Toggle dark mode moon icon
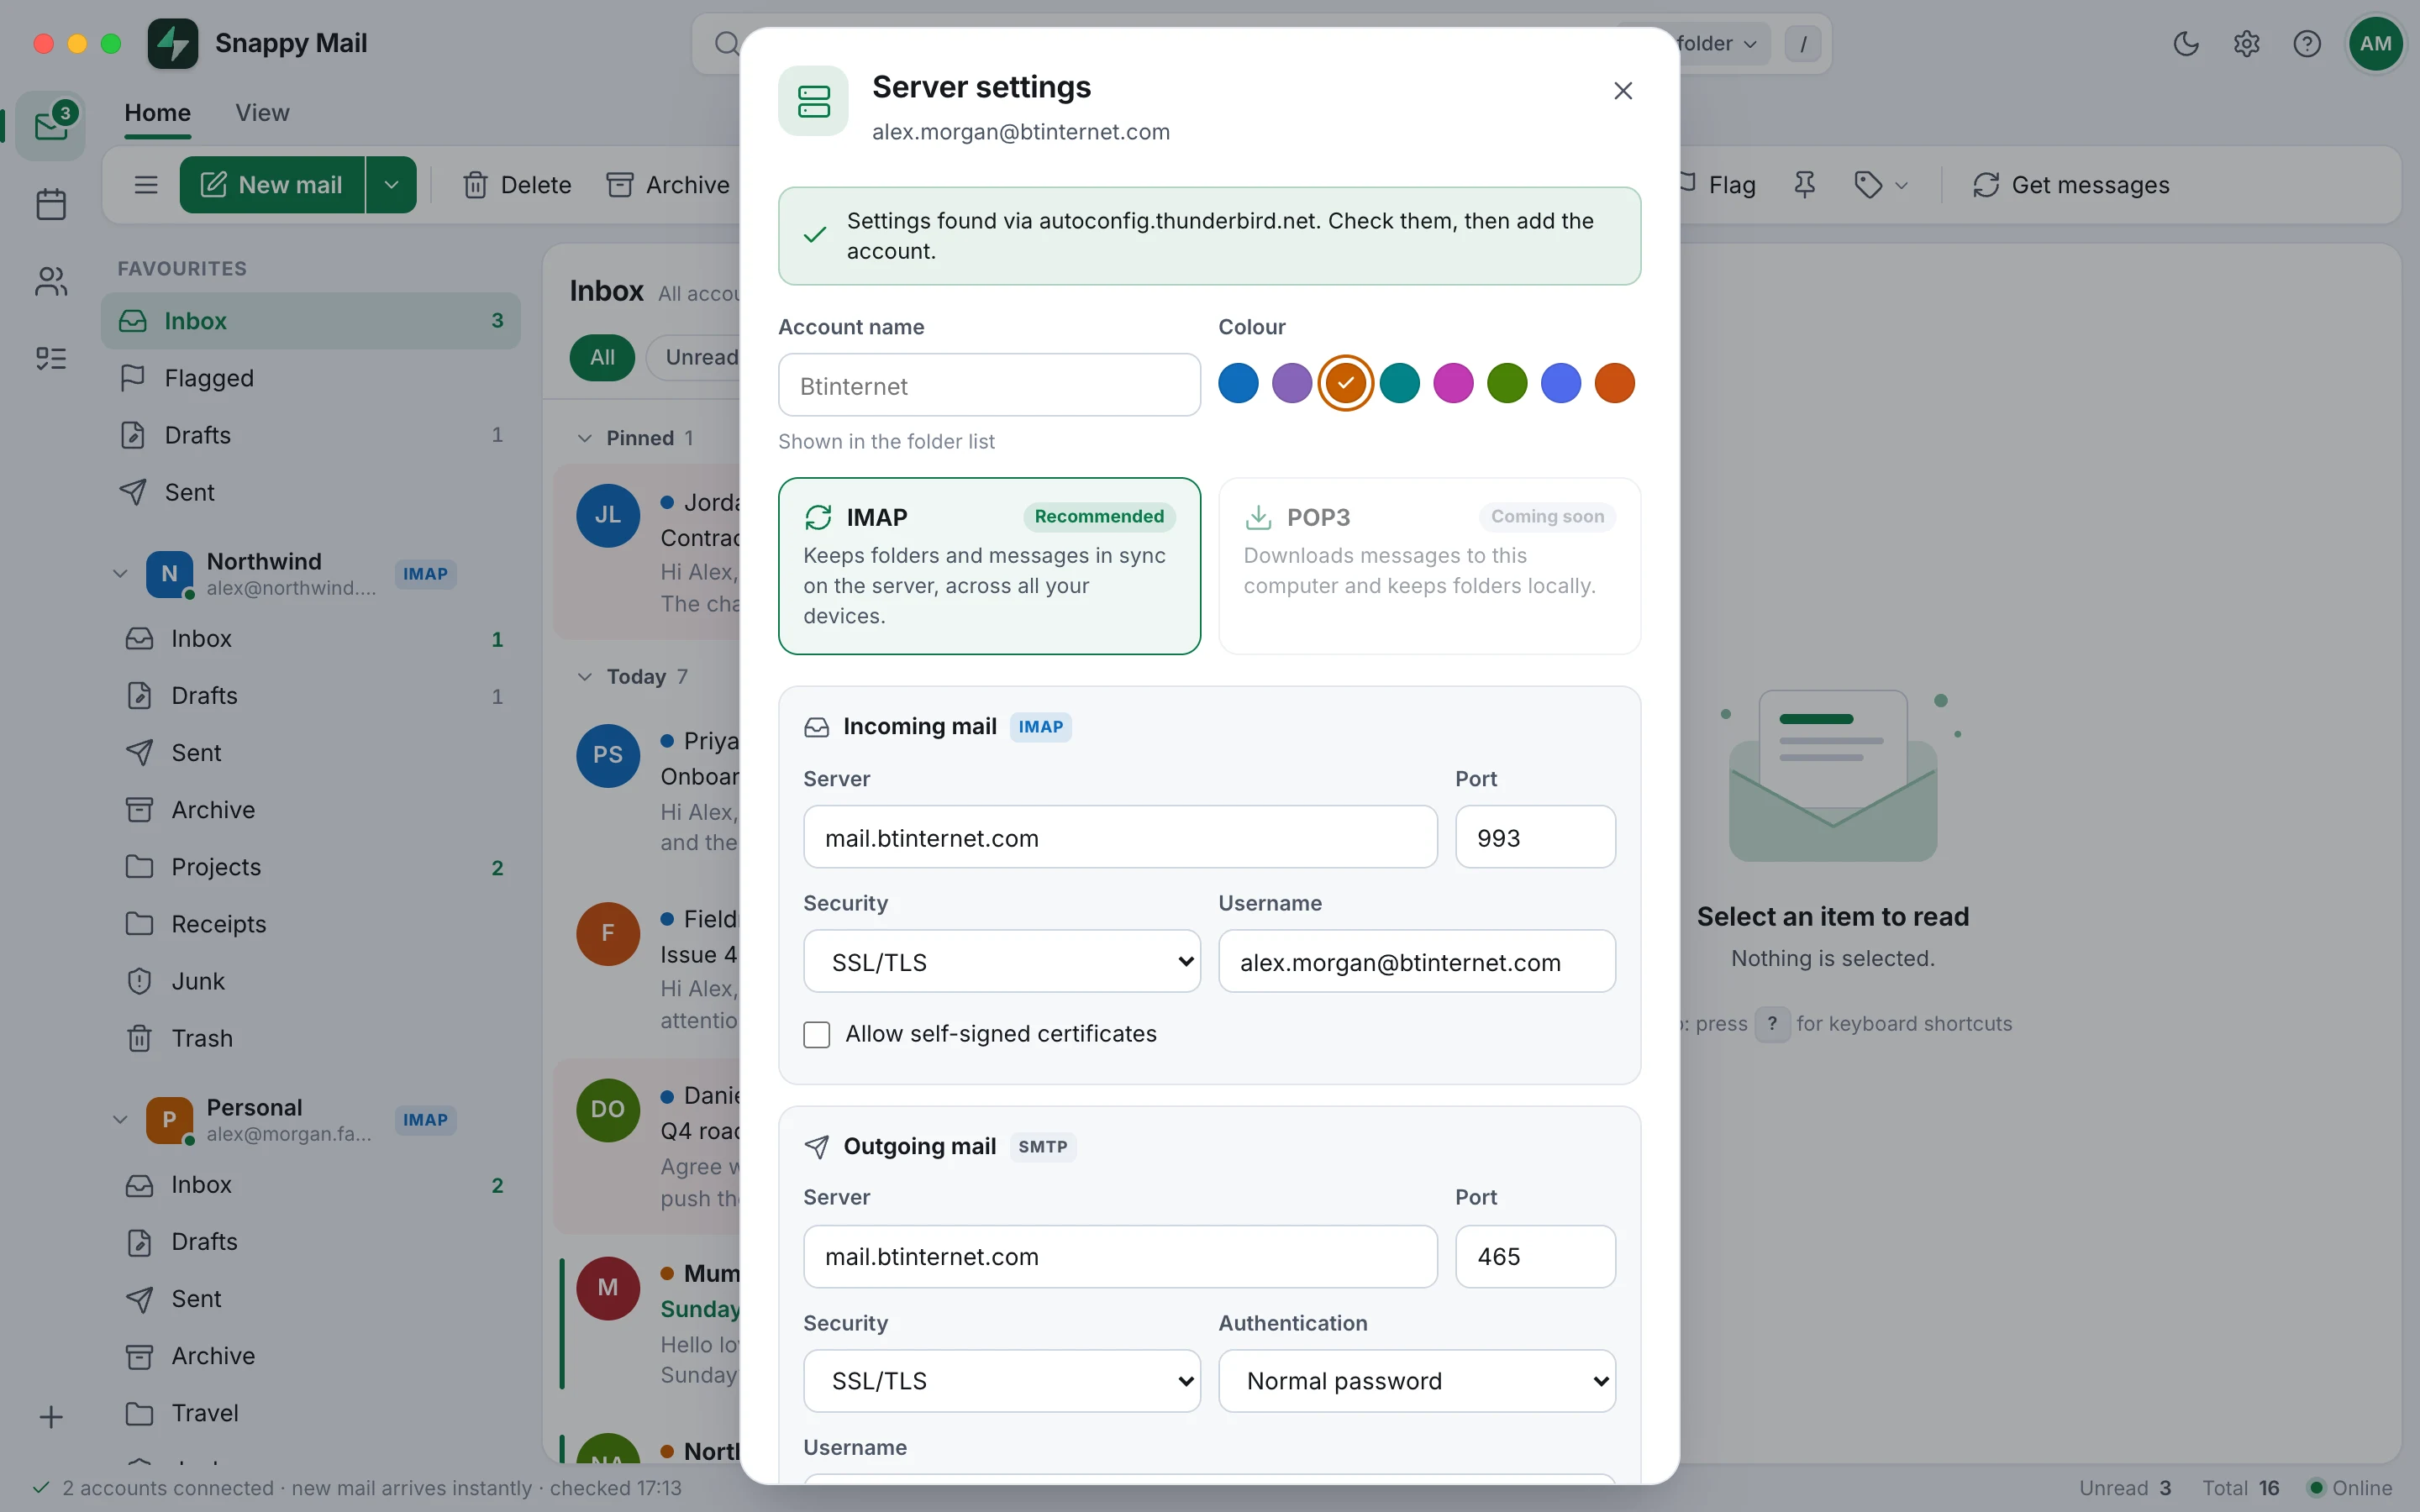The width and height of the screenshot is (2420, 1512). click(x=2186, y=43)
